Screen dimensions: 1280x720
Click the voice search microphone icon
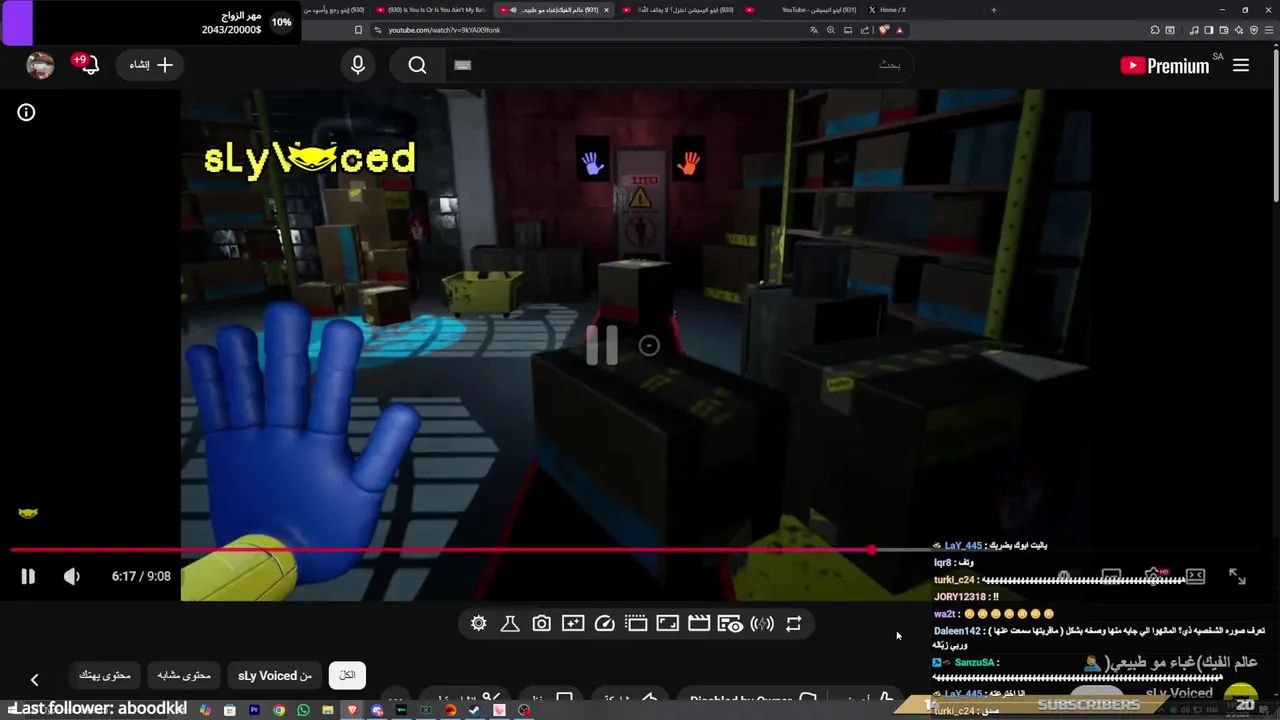(x=358, y=65)
